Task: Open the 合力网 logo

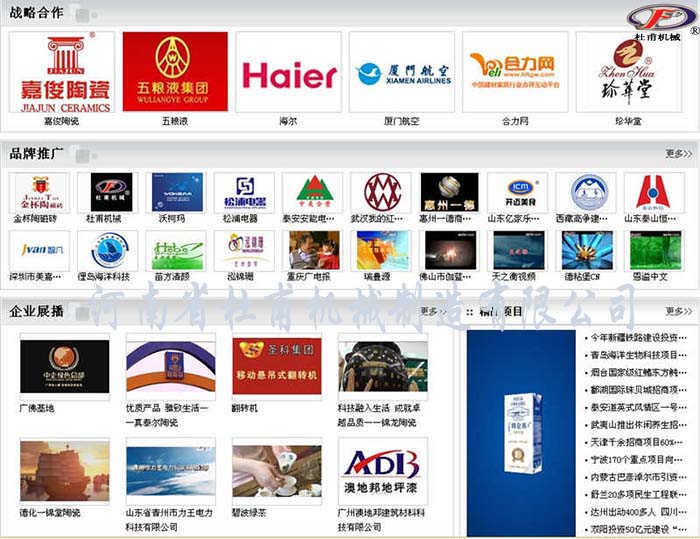Action: click(514, 73)
